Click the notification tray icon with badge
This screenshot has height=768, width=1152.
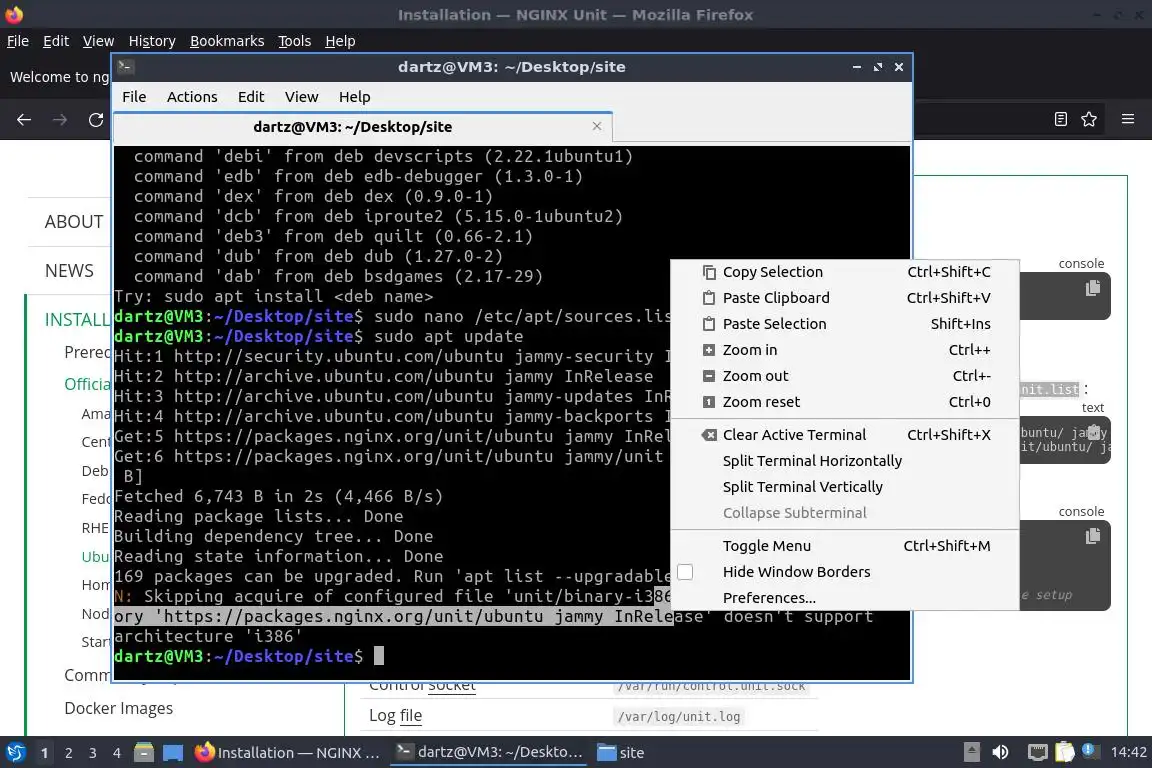(x=1091, y=751)
